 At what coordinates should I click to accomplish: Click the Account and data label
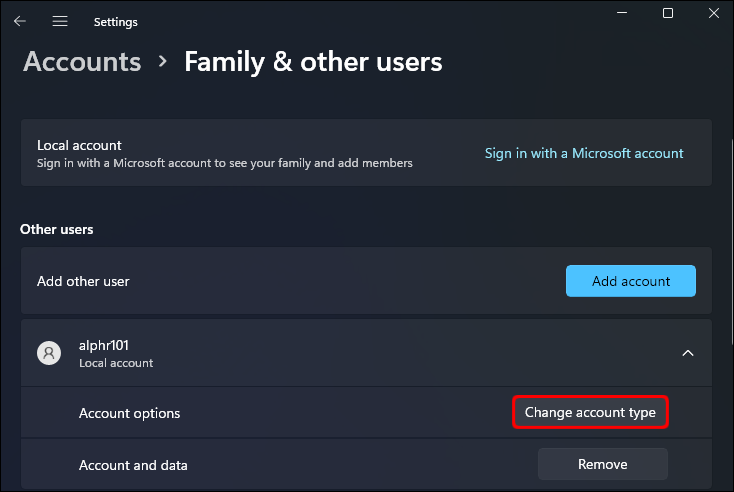pyautogui.click(x=133, y=465)
